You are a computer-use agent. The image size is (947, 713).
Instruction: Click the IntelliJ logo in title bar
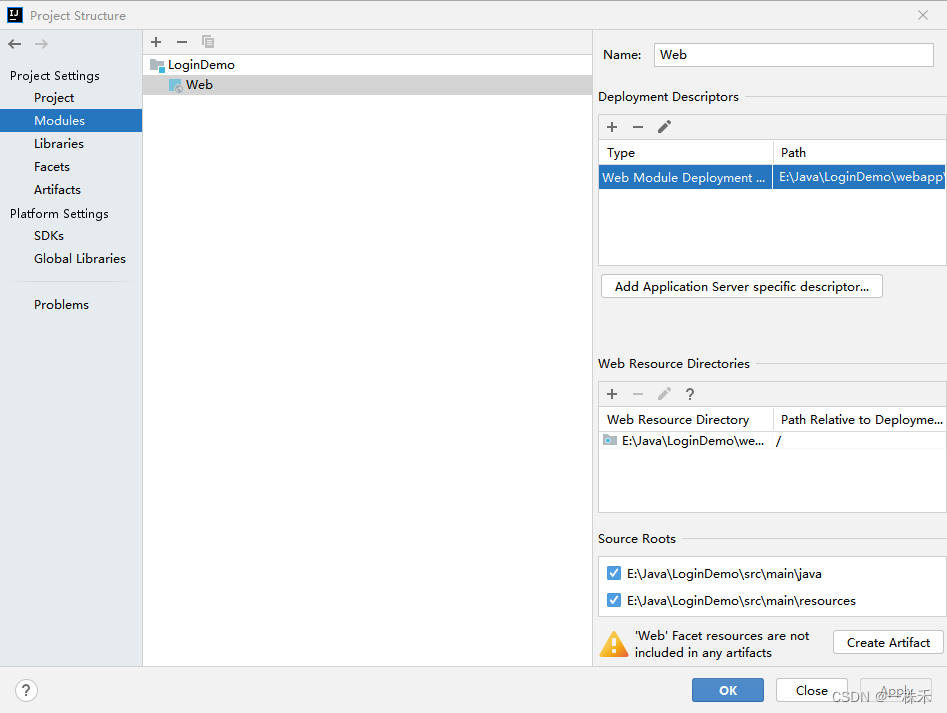pos(15,15)
